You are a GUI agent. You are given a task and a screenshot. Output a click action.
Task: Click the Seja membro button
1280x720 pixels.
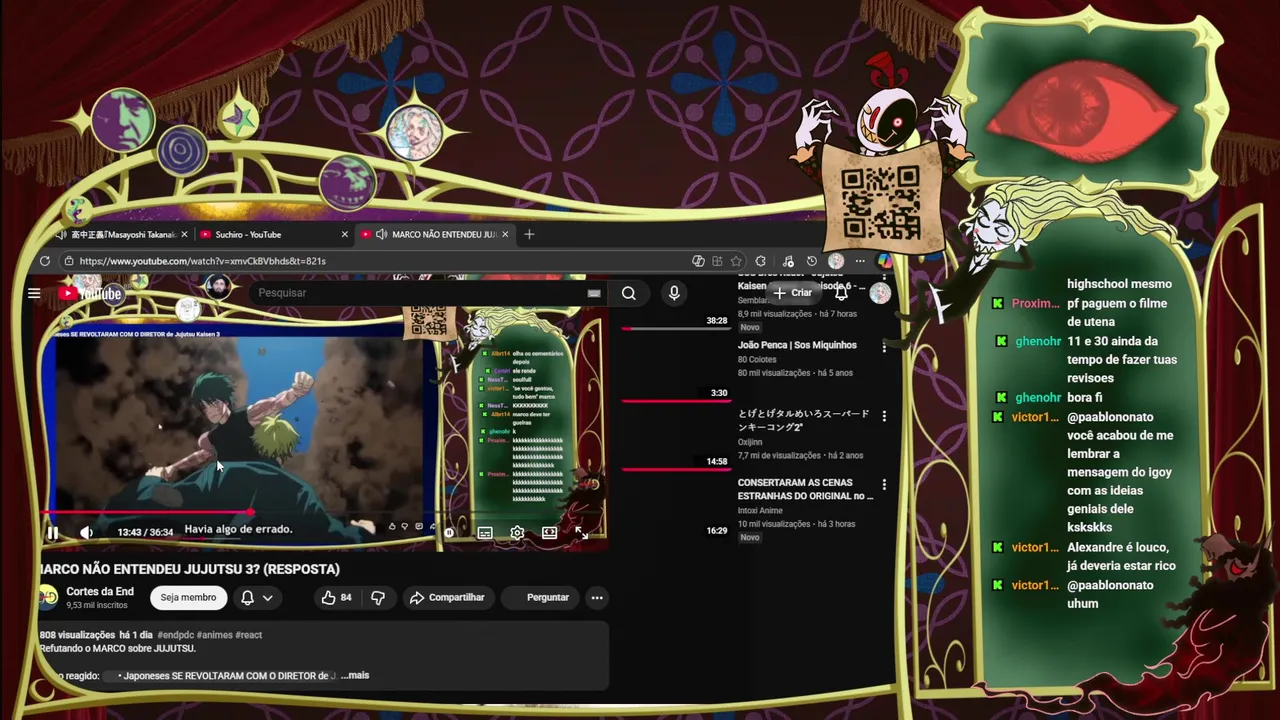tap(188, 597)
